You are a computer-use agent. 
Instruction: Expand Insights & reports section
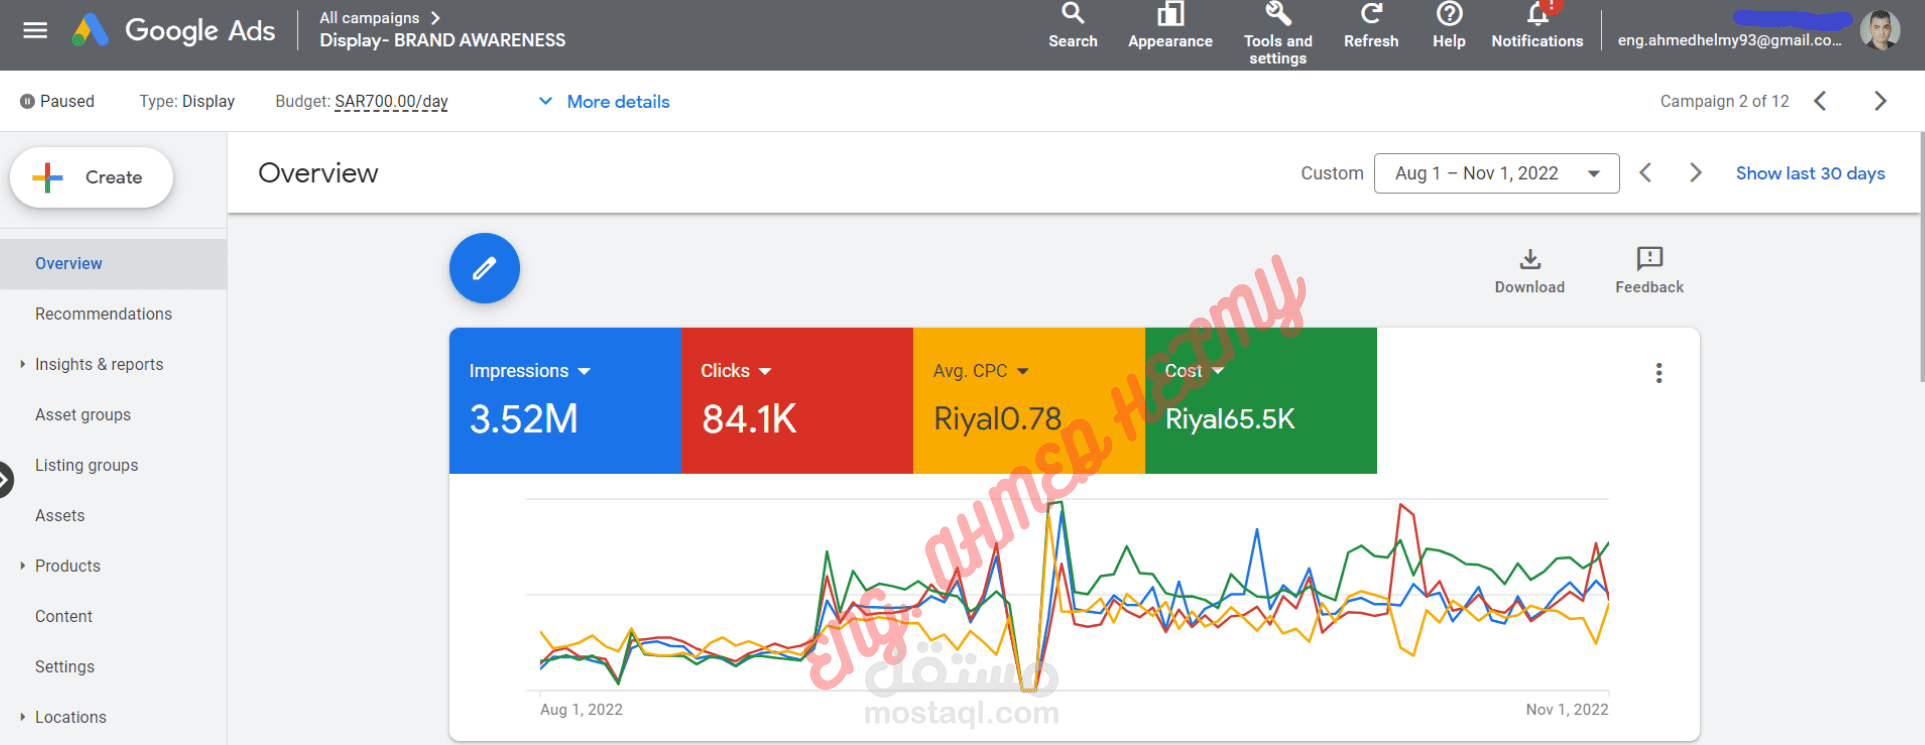22,364
